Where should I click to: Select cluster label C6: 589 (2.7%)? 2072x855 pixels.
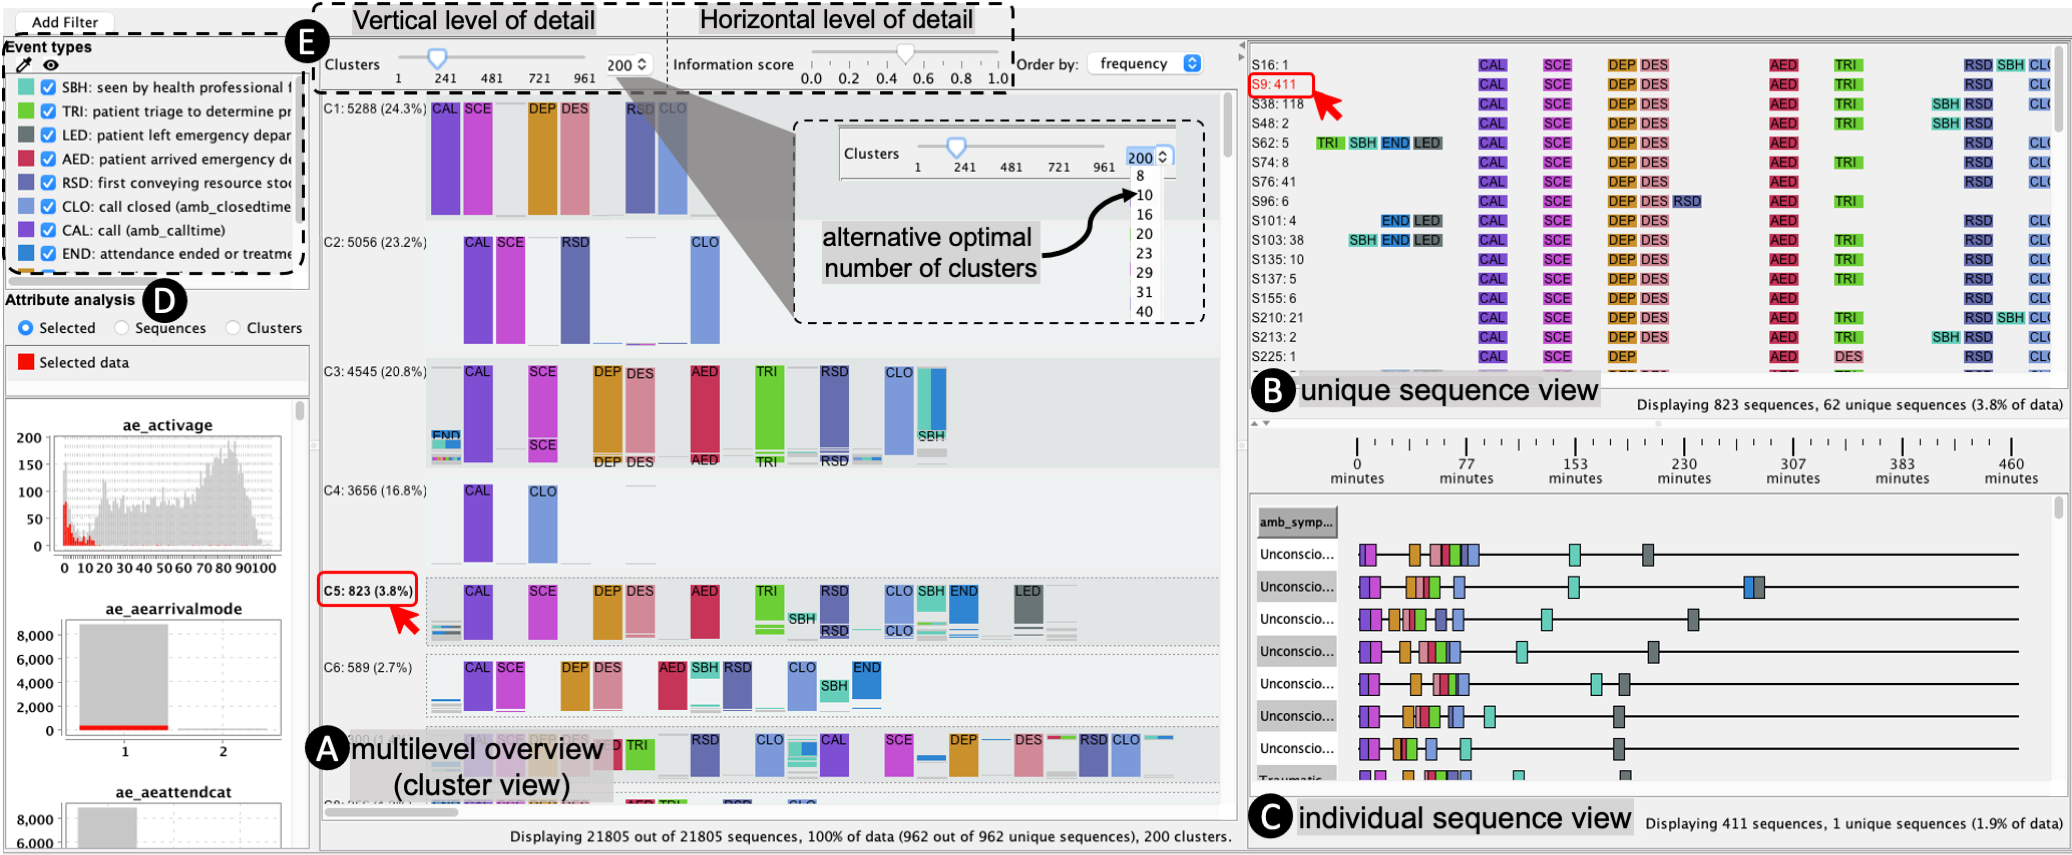tap(368, 668)
